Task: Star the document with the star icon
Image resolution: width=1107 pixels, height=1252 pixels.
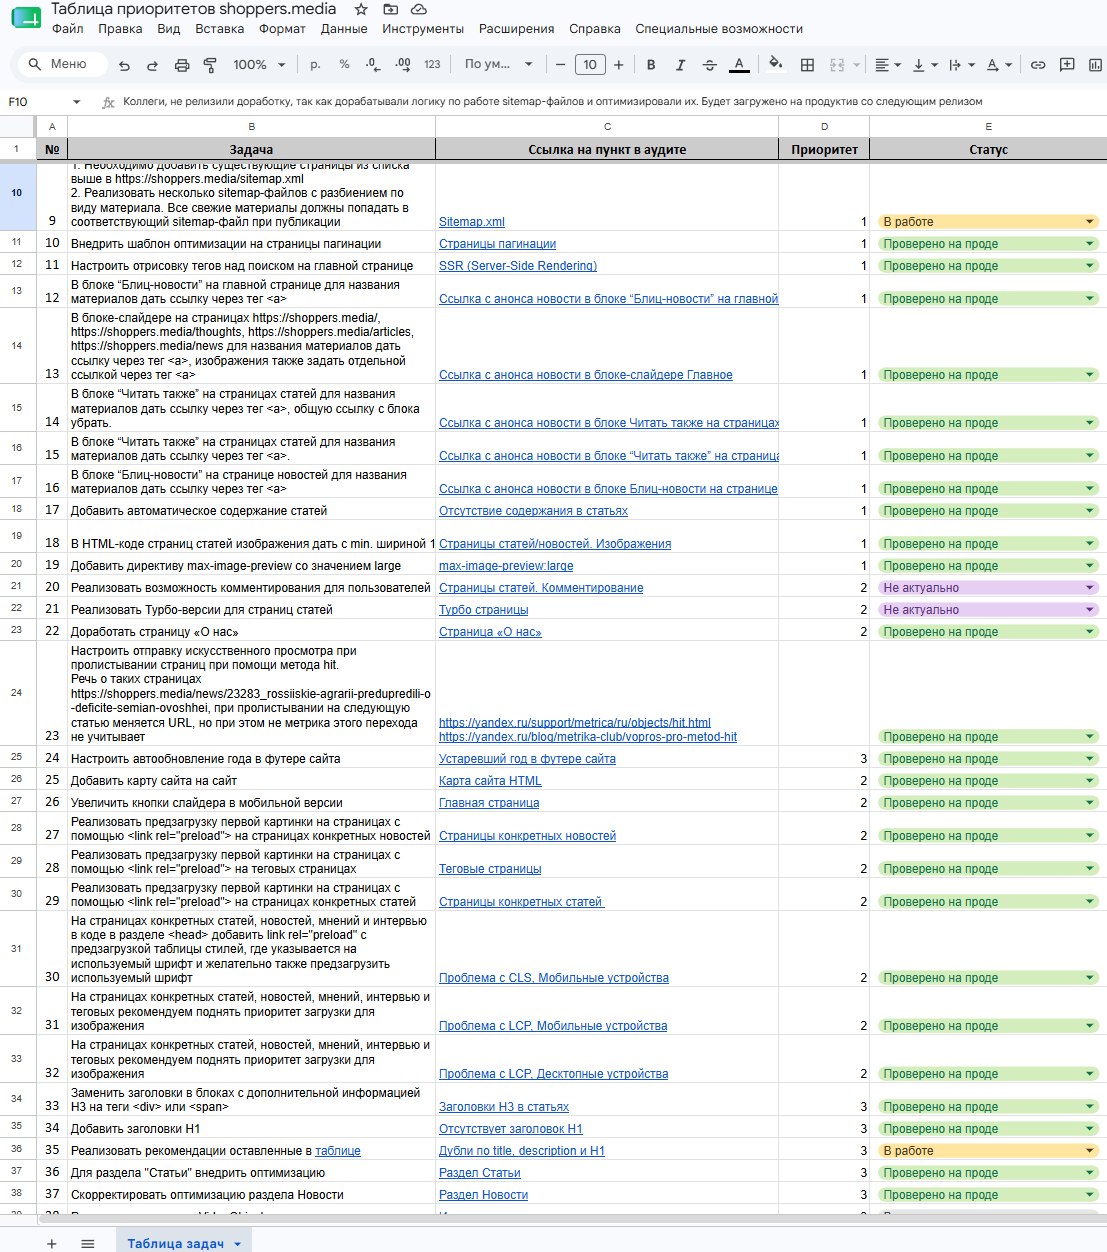Action: [x=361, y=9]
